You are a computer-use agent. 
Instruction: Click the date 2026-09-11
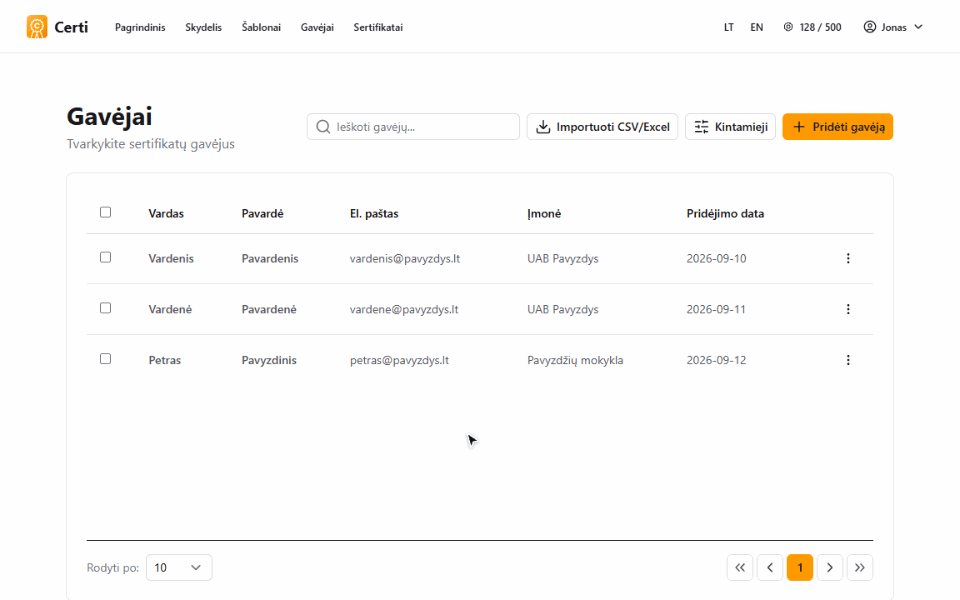point(716,309)
